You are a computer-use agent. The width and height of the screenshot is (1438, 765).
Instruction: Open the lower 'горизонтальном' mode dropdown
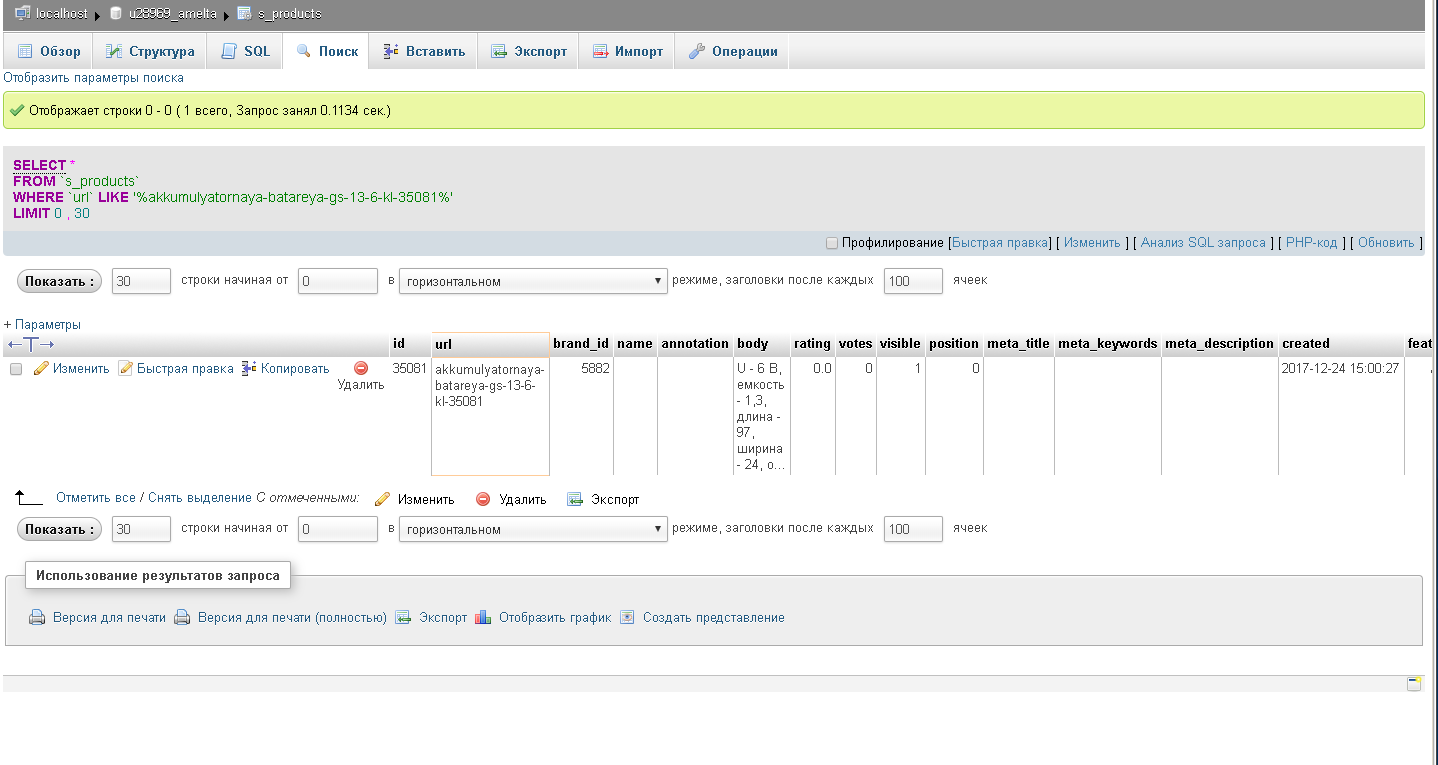(533, 529)
